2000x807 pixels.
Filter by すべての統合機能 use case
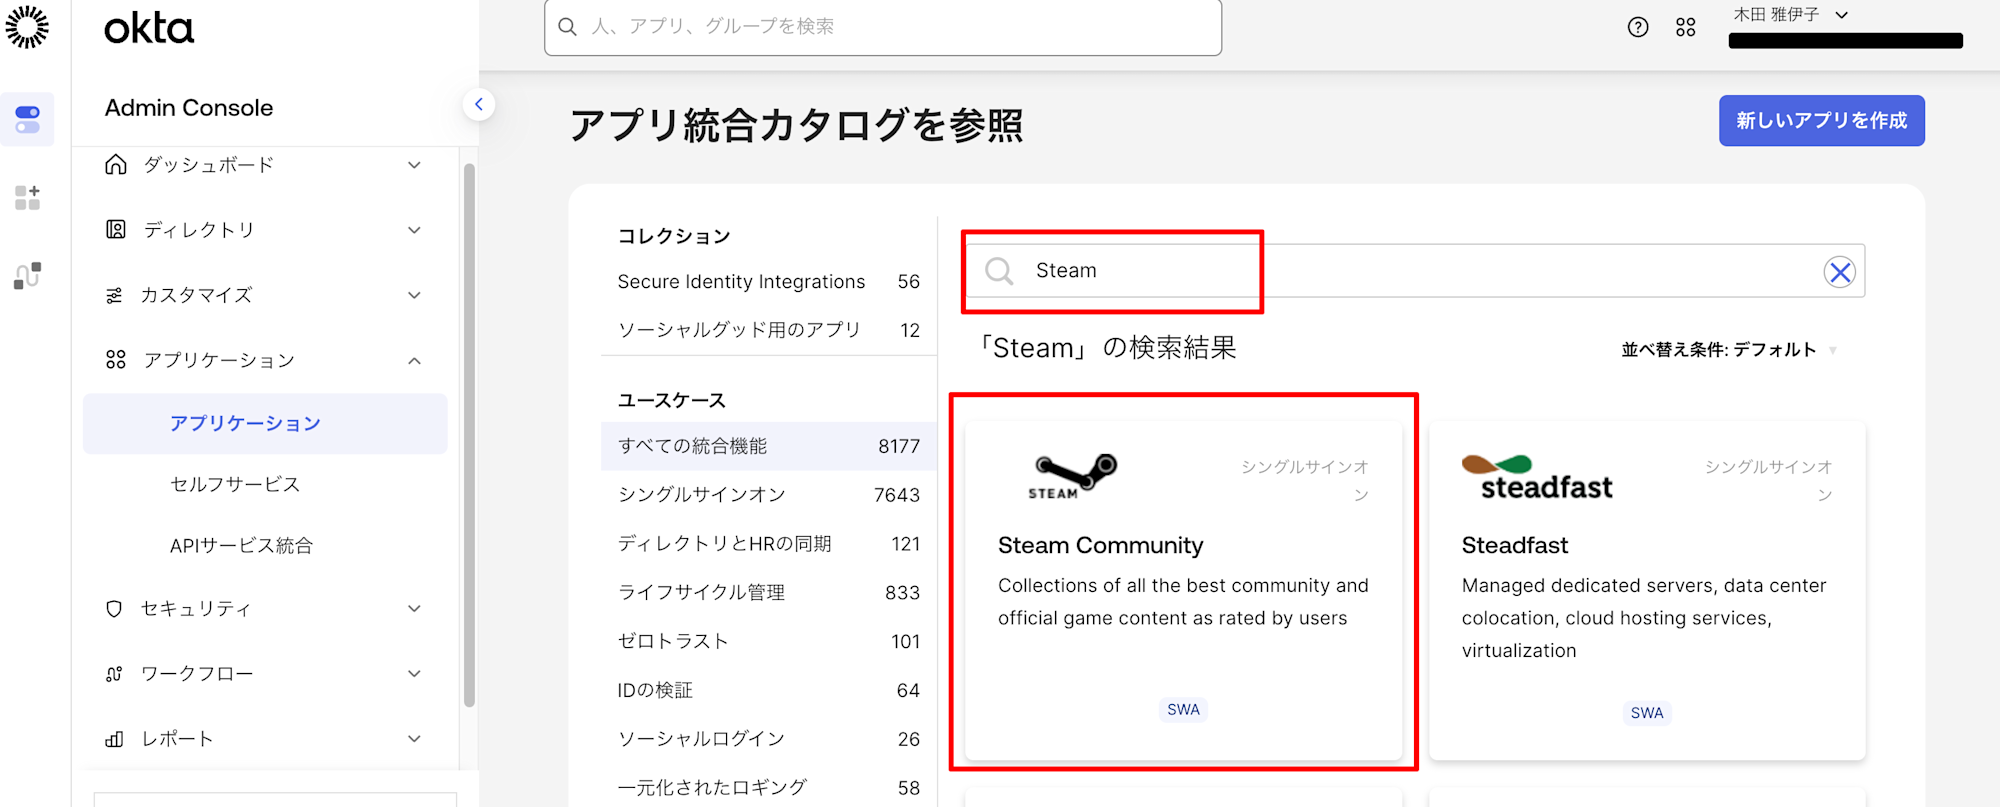(x=768, y=446)
